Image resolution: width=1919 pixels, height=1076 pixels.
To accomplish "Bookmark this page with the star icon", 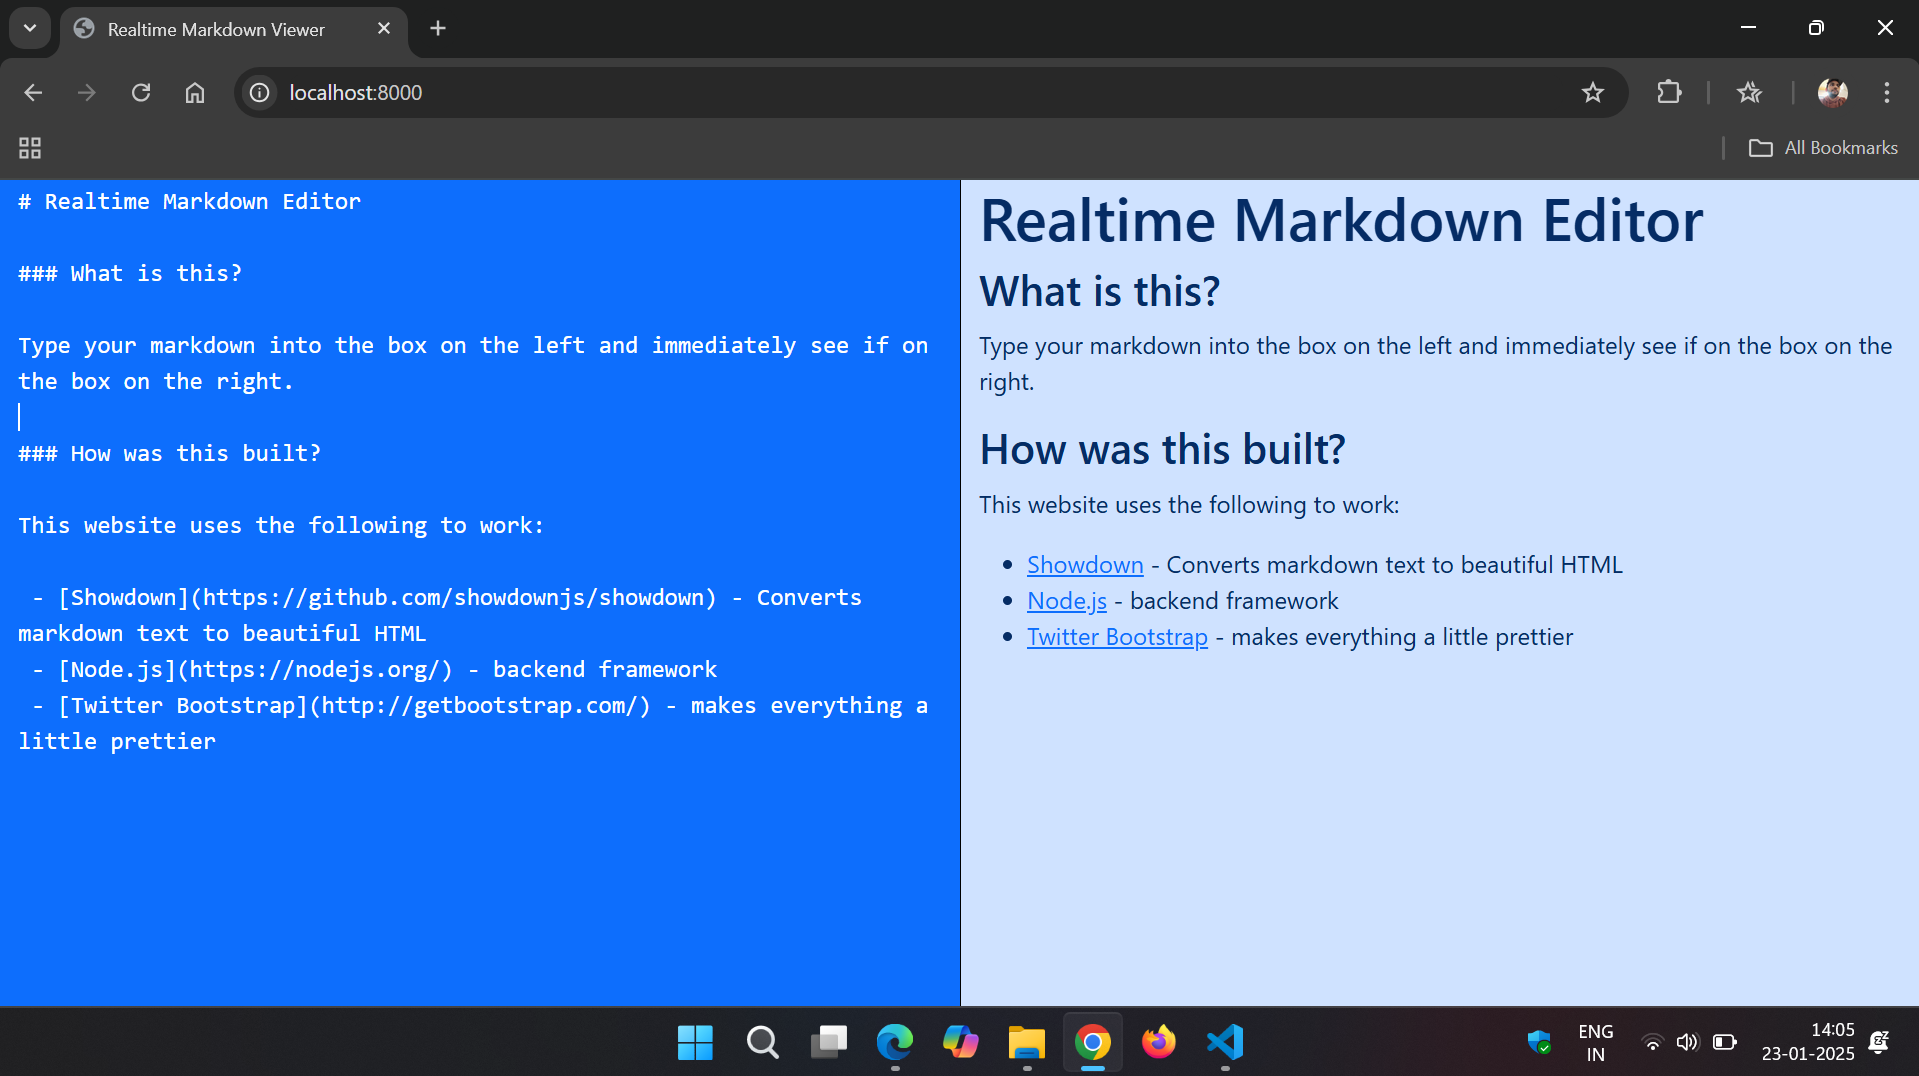I will (x=1592, y=93).
